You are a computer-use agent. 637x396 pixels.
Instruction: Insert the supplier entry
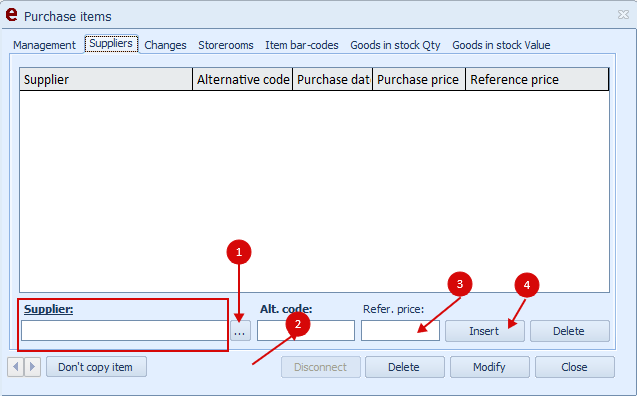point(485,331)
